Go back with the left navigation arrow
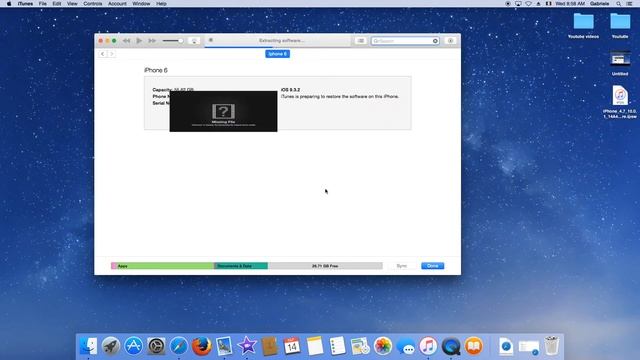 click(x=102, y=54)
